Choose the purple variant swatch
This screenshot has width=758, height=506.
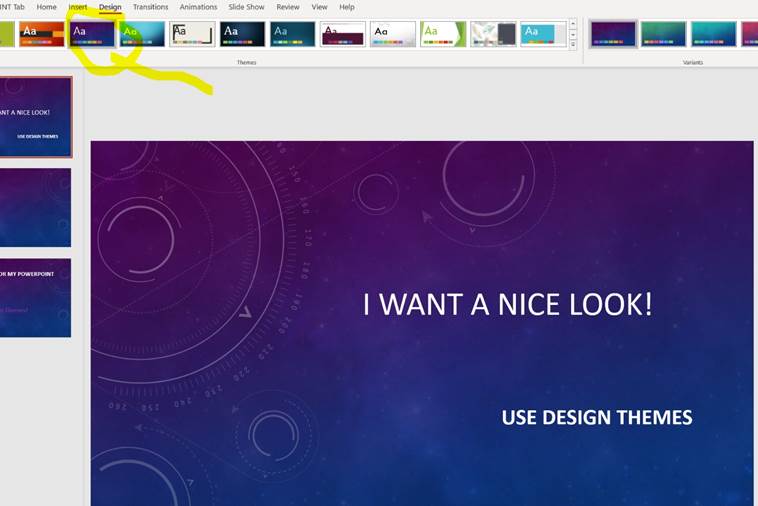(x=613, y=35)
